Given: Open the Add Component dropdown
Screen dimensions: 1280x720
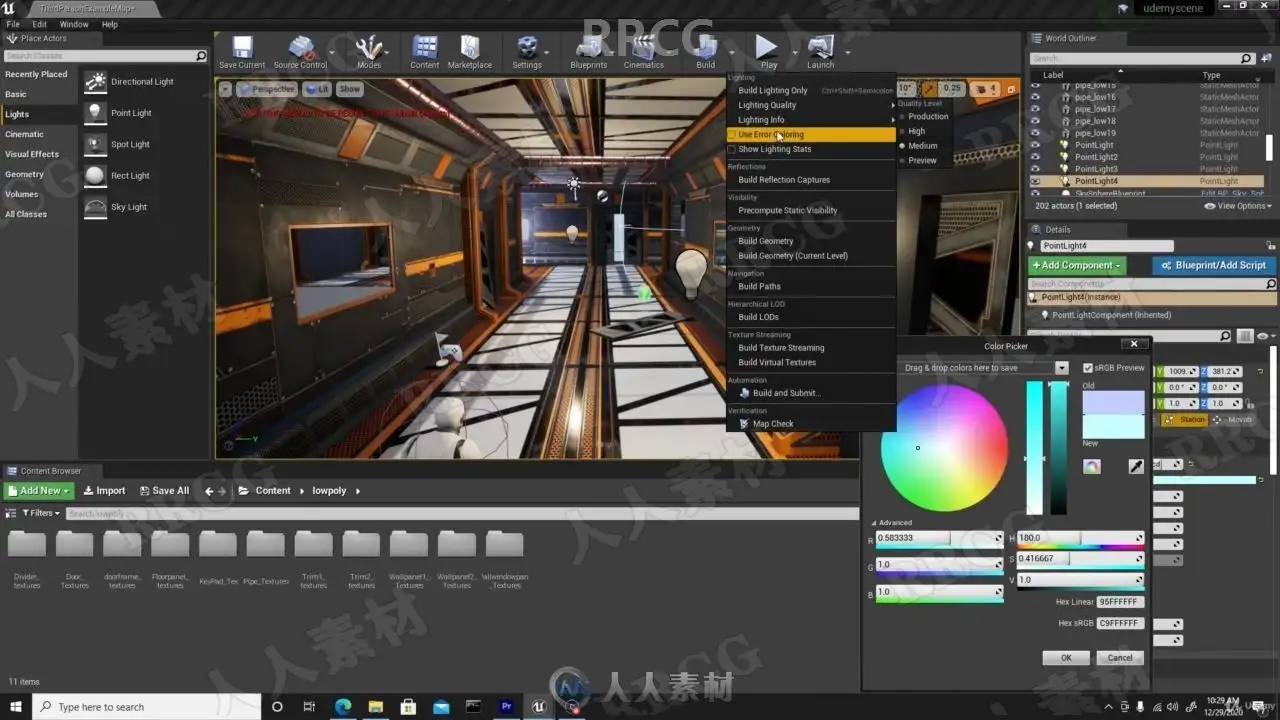Looking at the screenshot, I should (x=1076, y=265).
